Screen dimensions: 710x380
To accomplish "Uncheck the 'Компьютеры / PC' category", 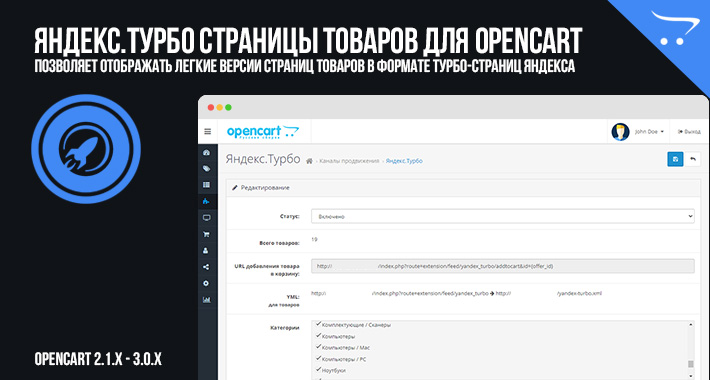I will (318, 358).
